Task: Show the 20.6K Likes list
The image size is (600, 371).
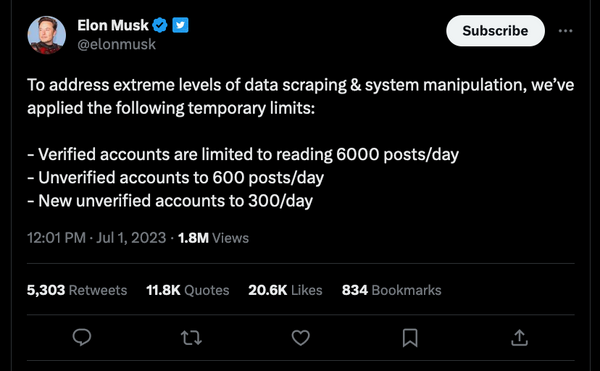Action: [x=285, y=290]
